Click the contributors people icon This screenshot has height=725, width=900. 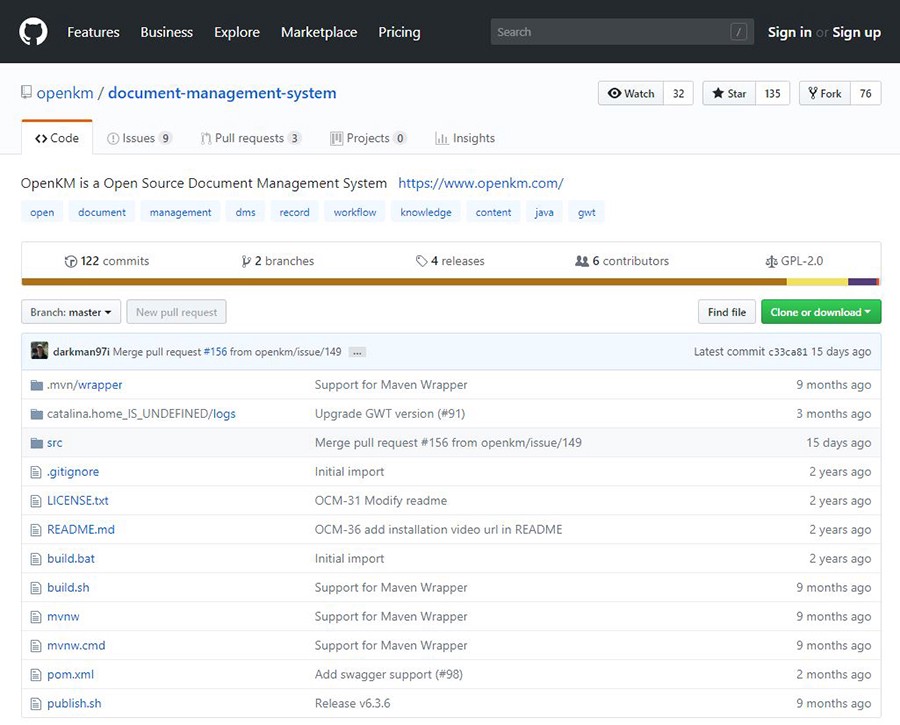coord(582,262)
